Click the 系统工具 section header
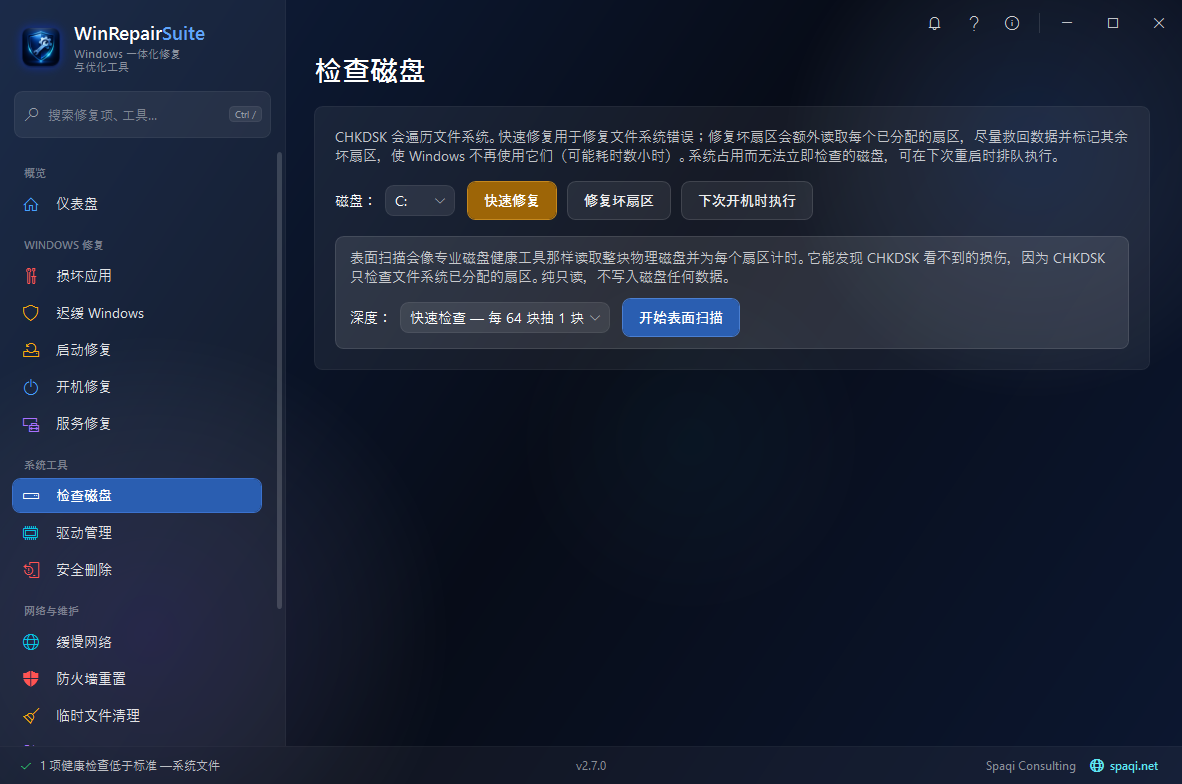1182x784 pixels. 45,465
